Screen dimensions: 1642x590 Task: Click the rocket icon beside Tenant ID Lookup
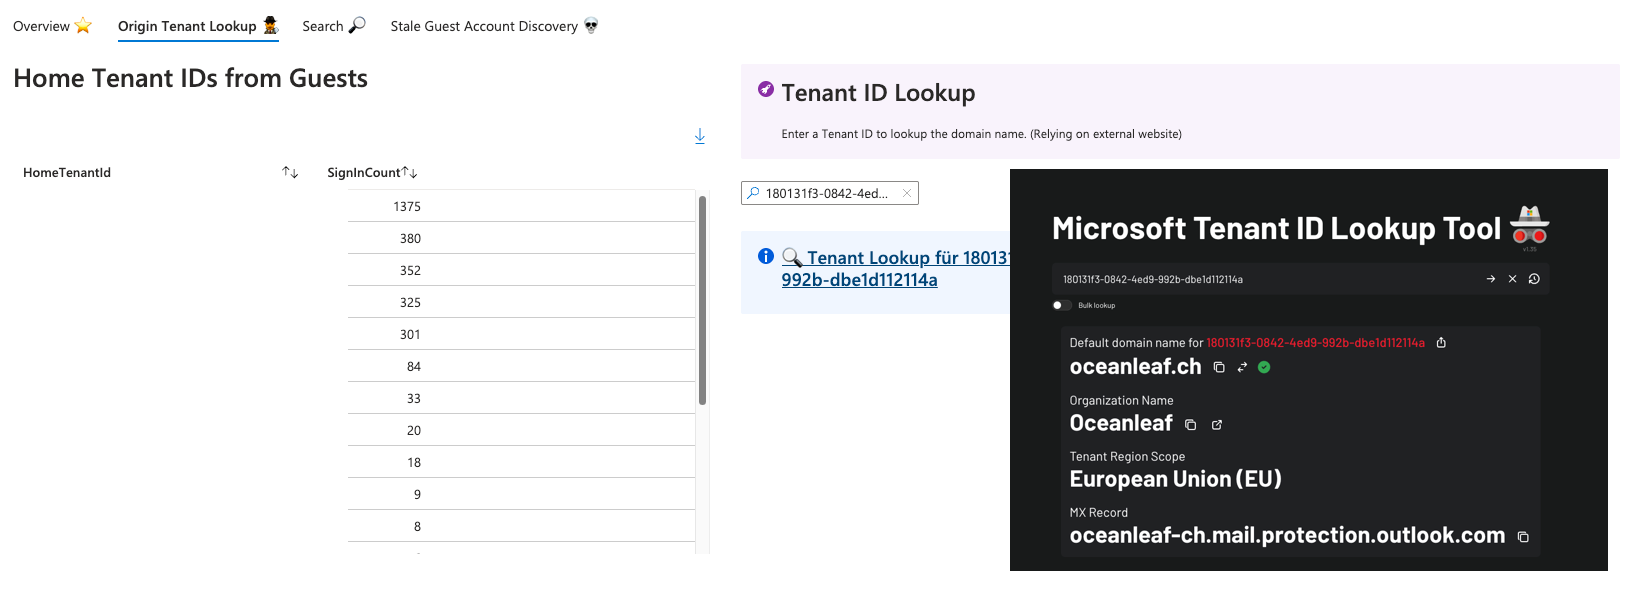click(766, 89)
